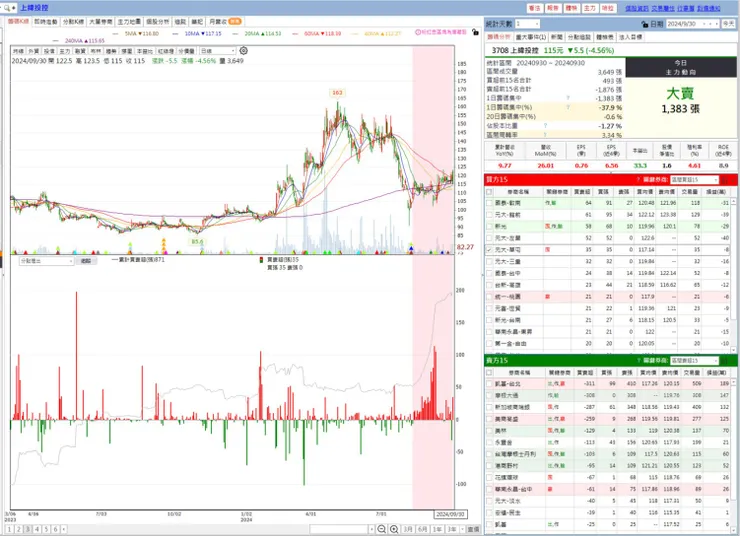Uncheck the checked 元大 broker row checkbox

click(489, 250)
